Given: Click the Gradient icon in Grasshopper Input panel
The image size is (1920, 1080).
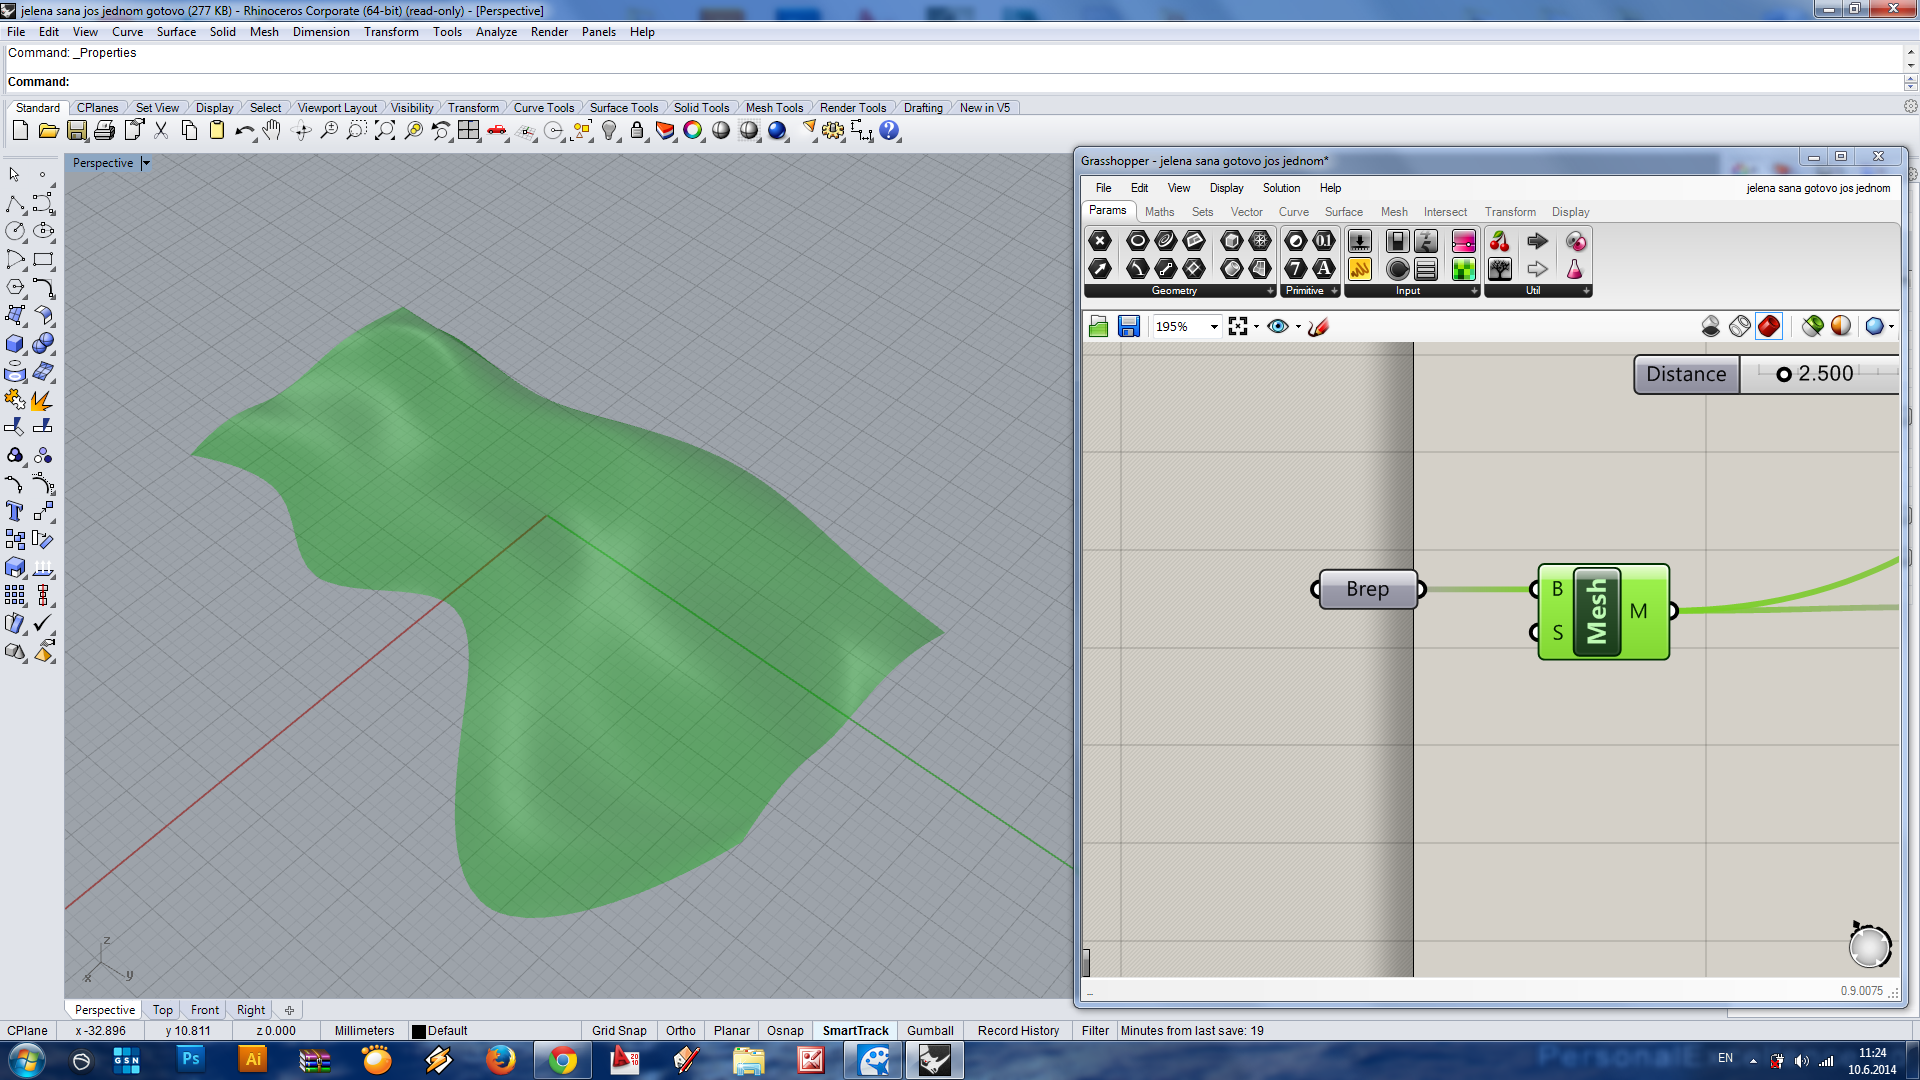Looking at the screenshot, I should pyautogui.click(x=1464, y=241).
